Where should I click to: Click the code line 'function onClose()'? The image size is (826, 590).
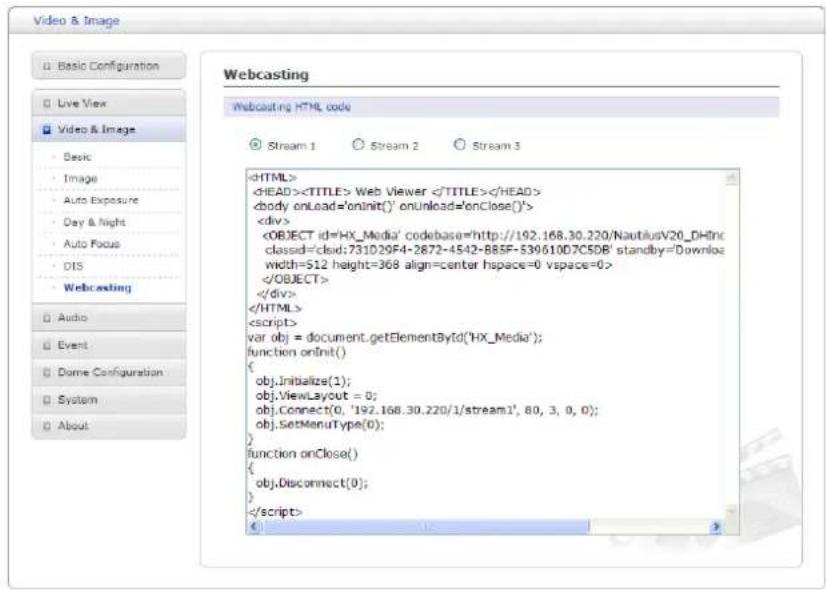tap(303, 454)
